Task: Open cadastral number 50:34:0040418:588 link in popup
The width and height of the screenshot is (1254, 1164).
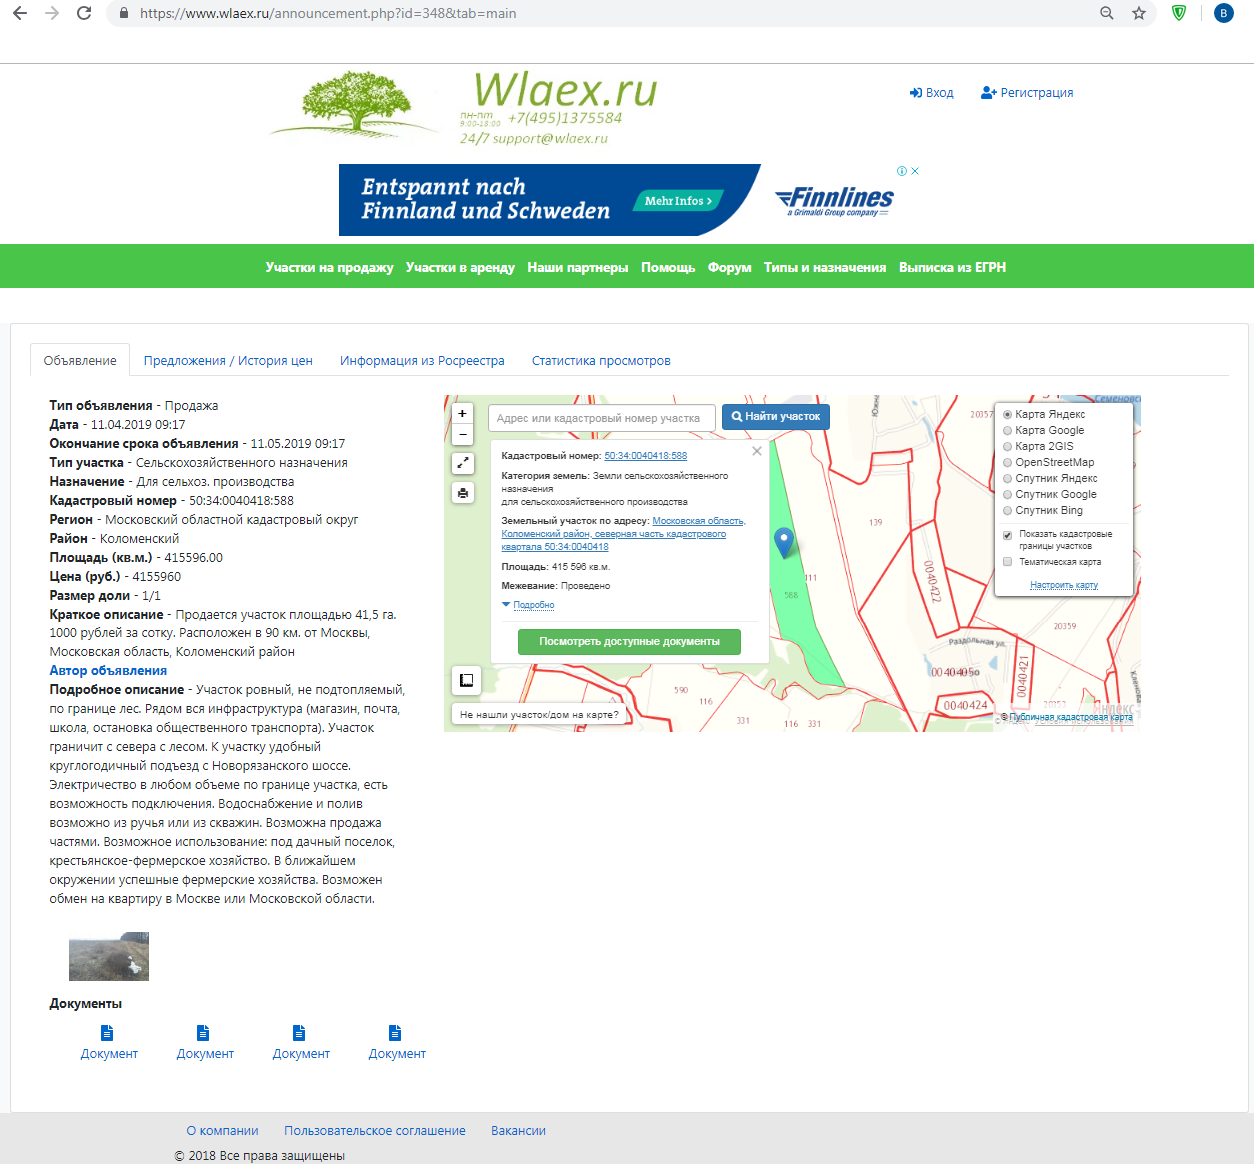Action: coord(646,456)
